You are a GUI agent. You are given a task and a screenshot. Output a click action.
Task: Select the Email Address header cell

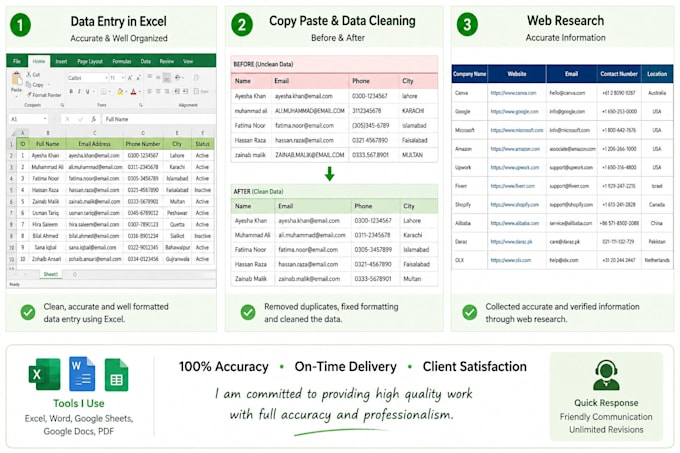(95, 143)
